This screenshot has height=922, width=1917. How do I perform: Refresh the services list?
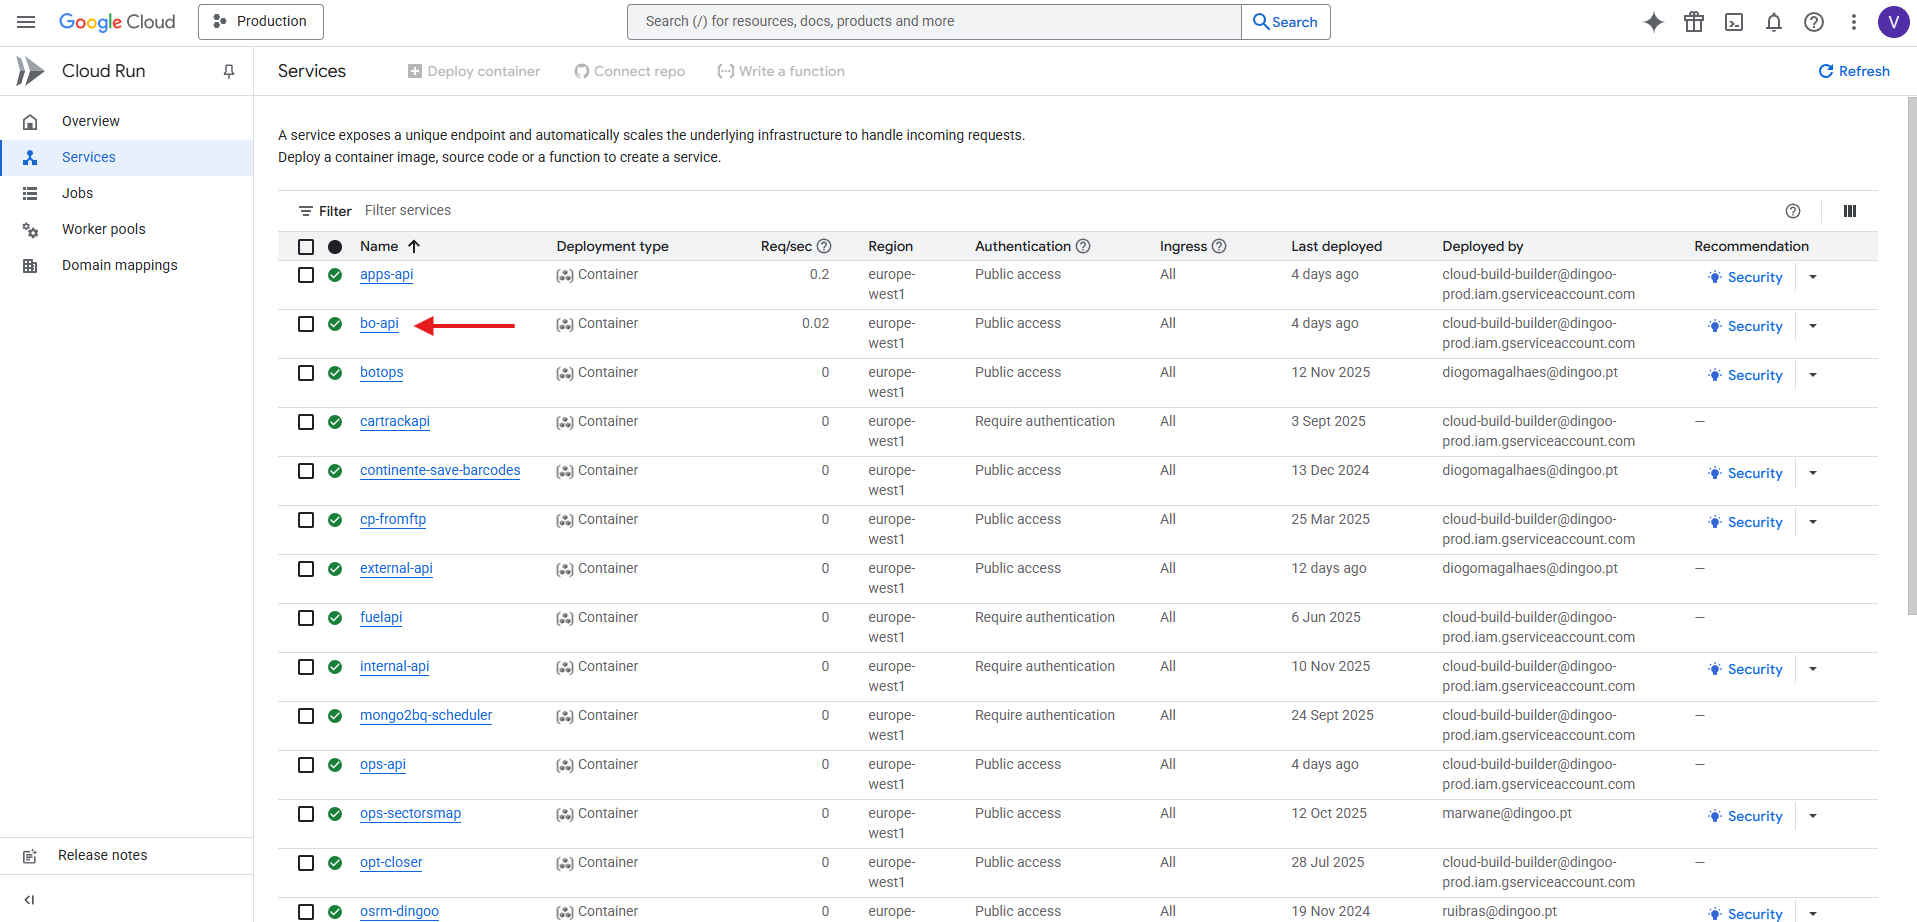1853,71
